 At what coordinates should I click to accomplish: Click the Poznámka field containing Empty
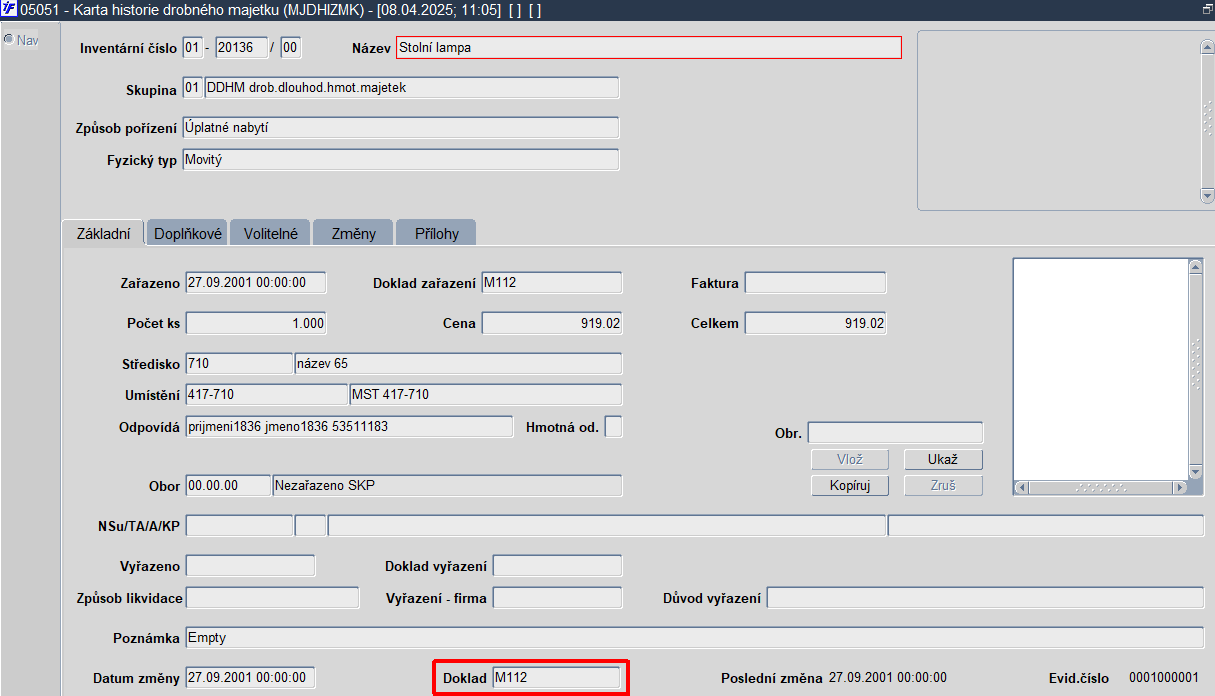[695, 638]
